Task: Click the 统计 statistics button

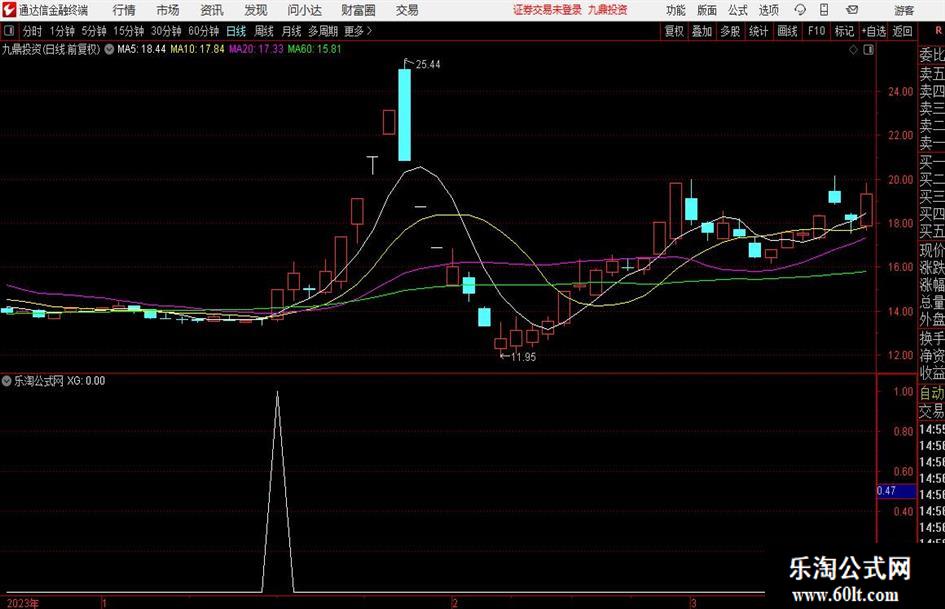Action: coord(758,31)
